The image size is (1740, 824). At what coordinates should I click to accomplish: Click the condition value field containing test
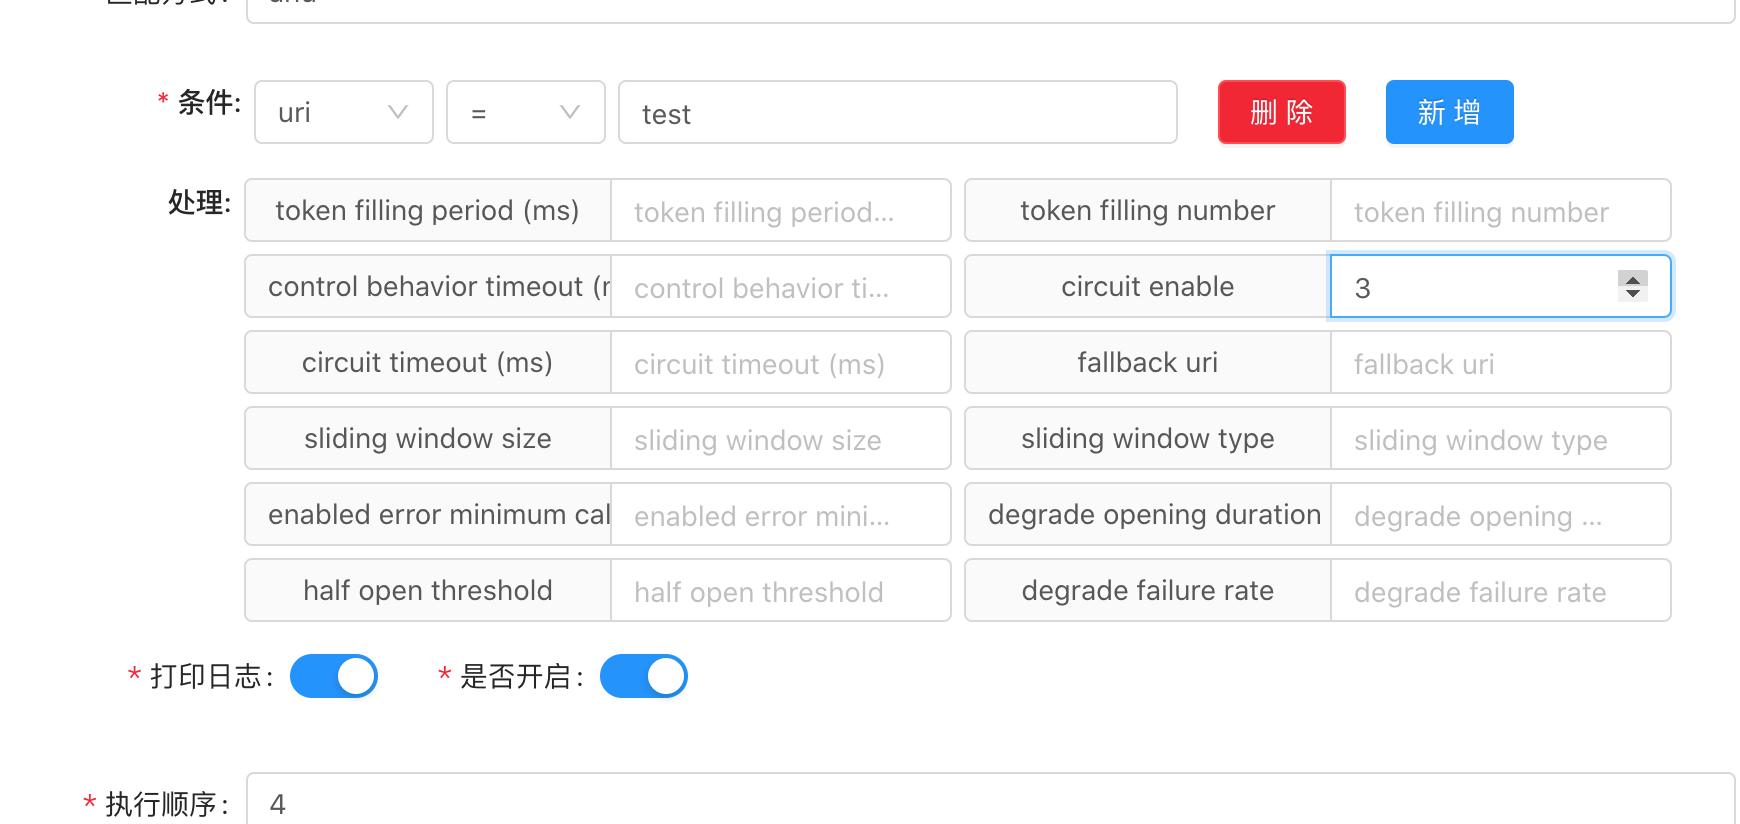[898, 112]
